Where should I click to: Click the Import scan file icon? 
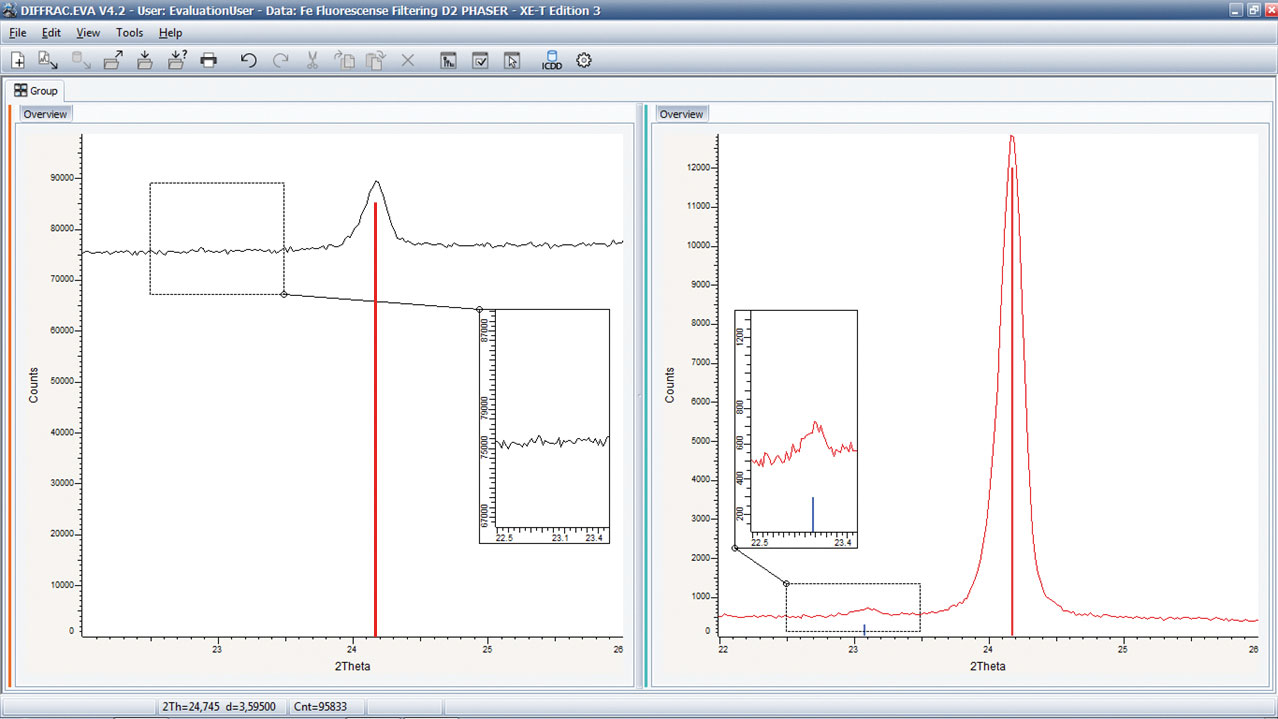click(48, 61)
